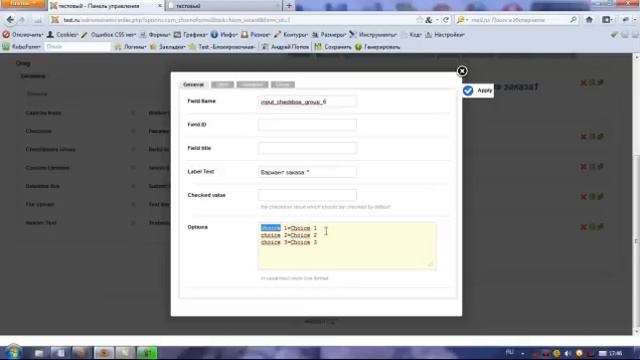Open the 'Графика' toolbar menu

coord(191,35)
